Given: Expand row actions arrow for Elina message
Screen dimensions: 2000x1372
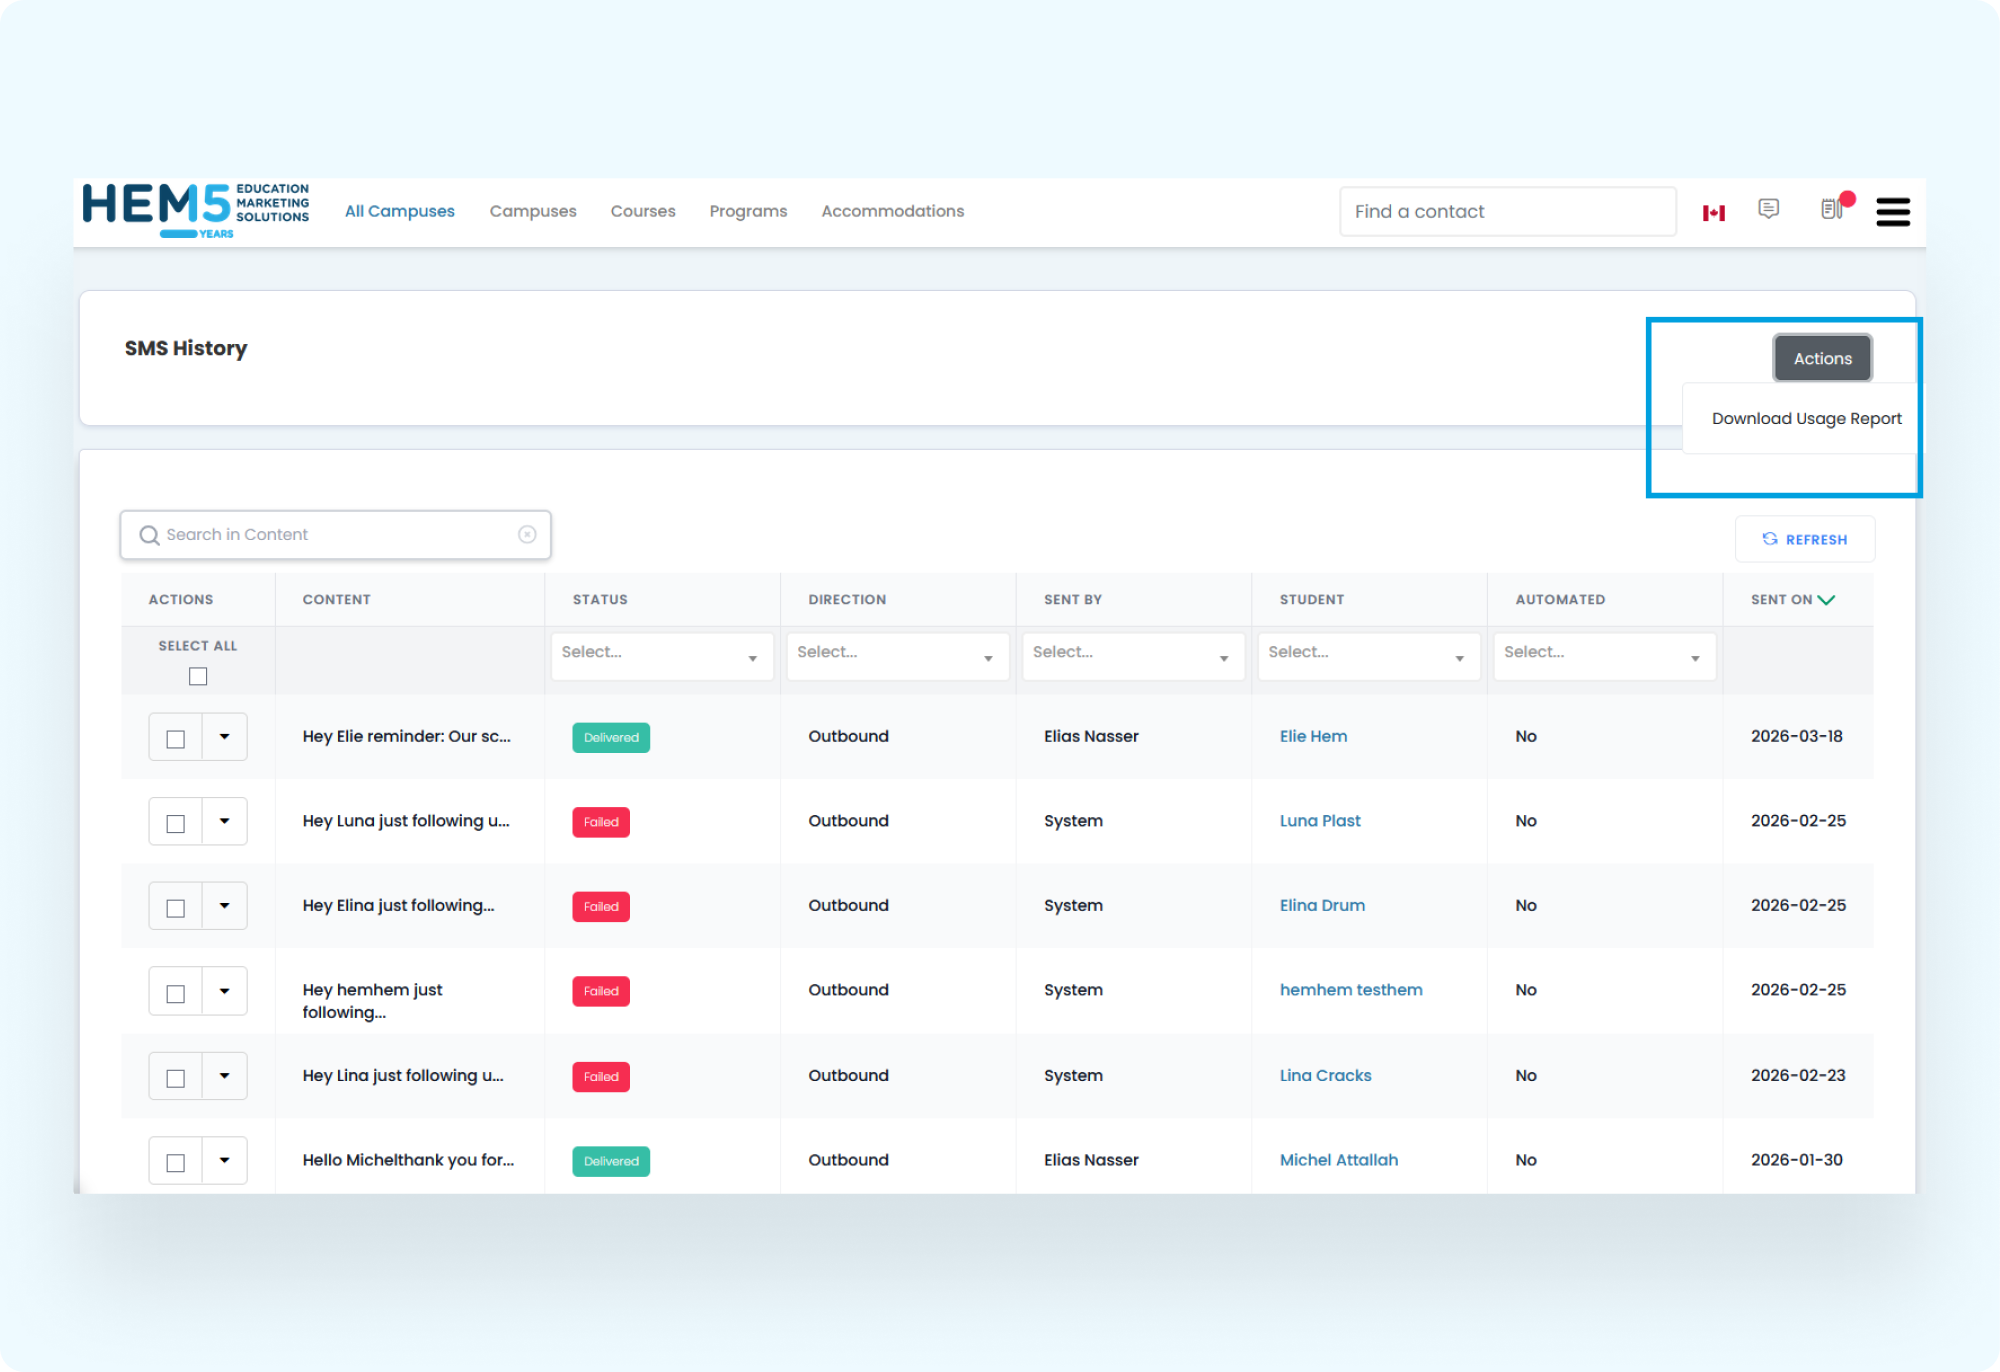Looking at the screenshot, I should pyautogui.click(x=225, y=906).
